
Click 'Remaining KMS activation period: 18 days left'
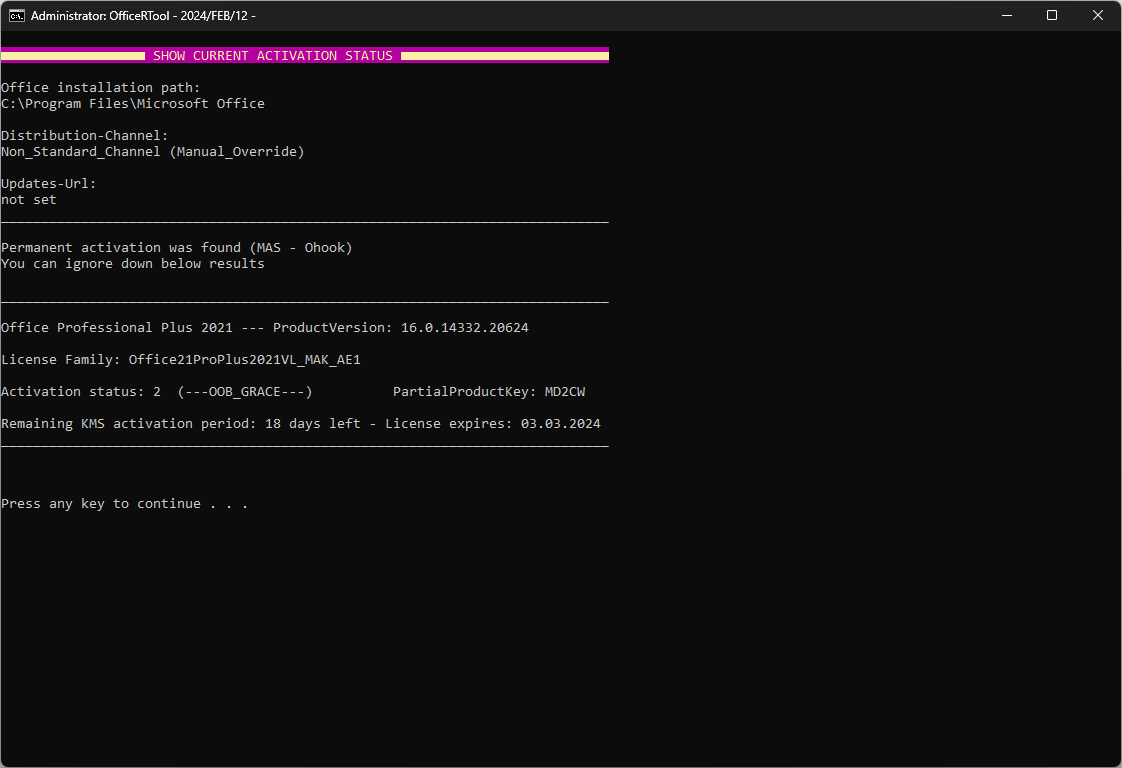click(x=181, y=424)
